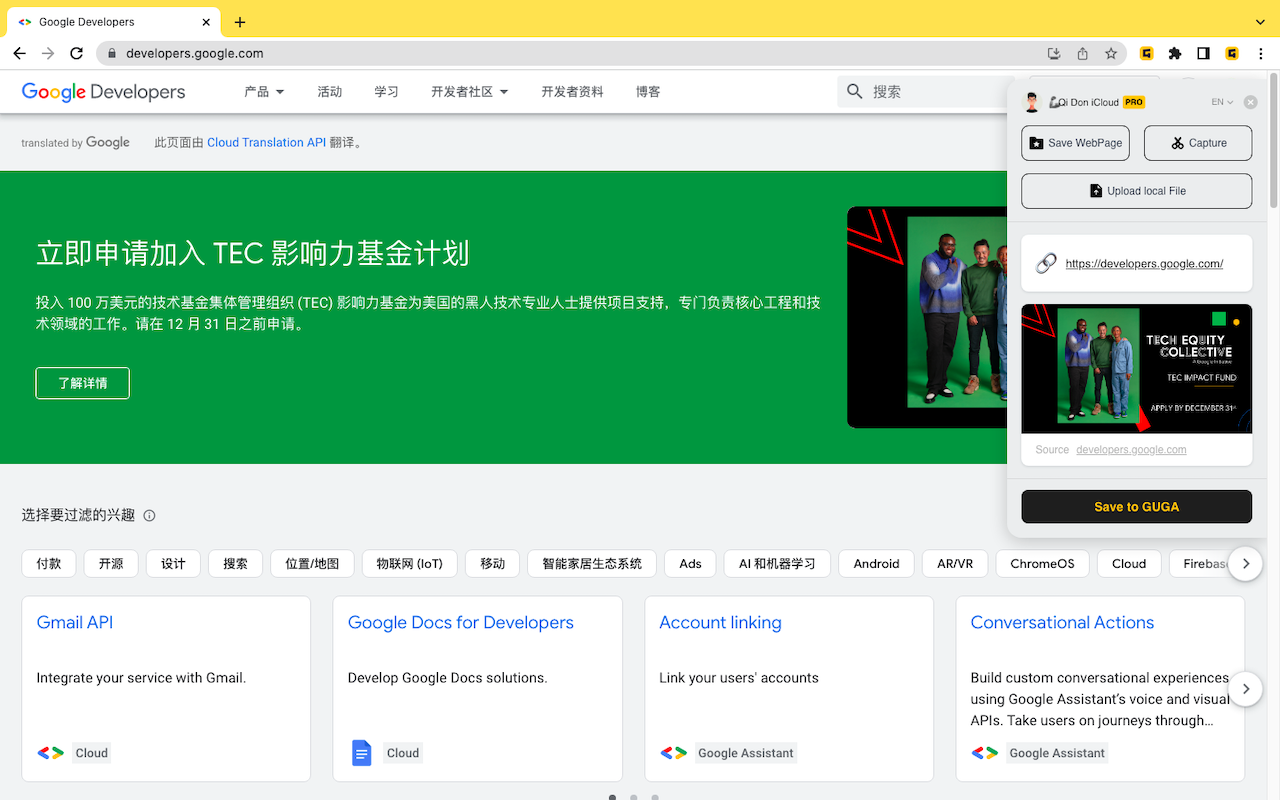Screen dimensions: 1280x800
Task: Click the chain link icon beside the URL
Action: click(1046, 263)
